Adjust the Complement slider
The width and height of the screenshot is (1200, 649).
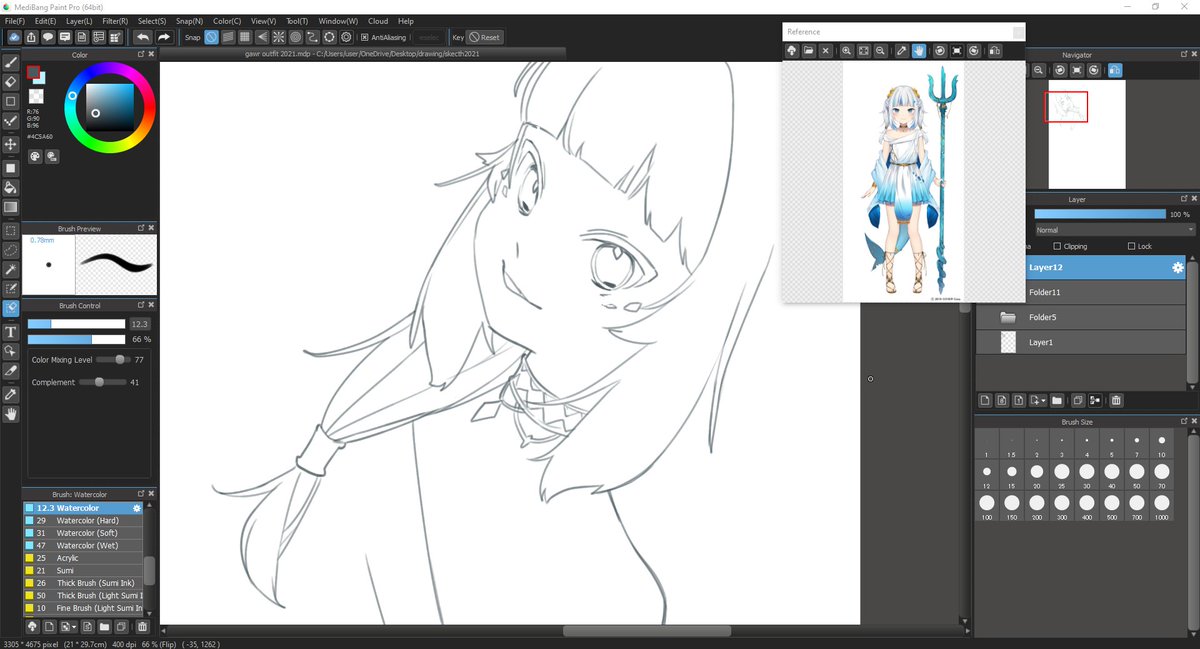102,382
